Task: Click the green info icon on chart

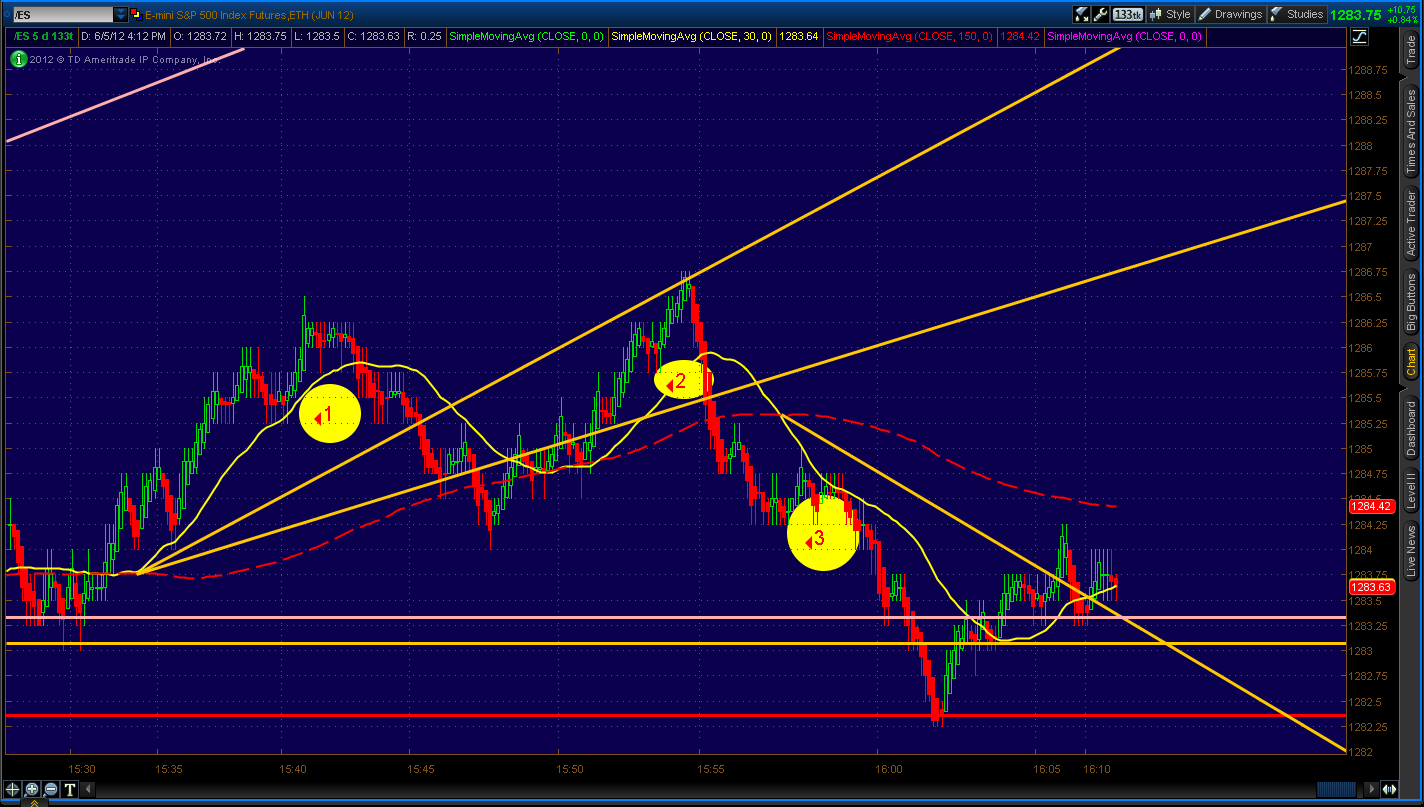Action: (18, 59)
